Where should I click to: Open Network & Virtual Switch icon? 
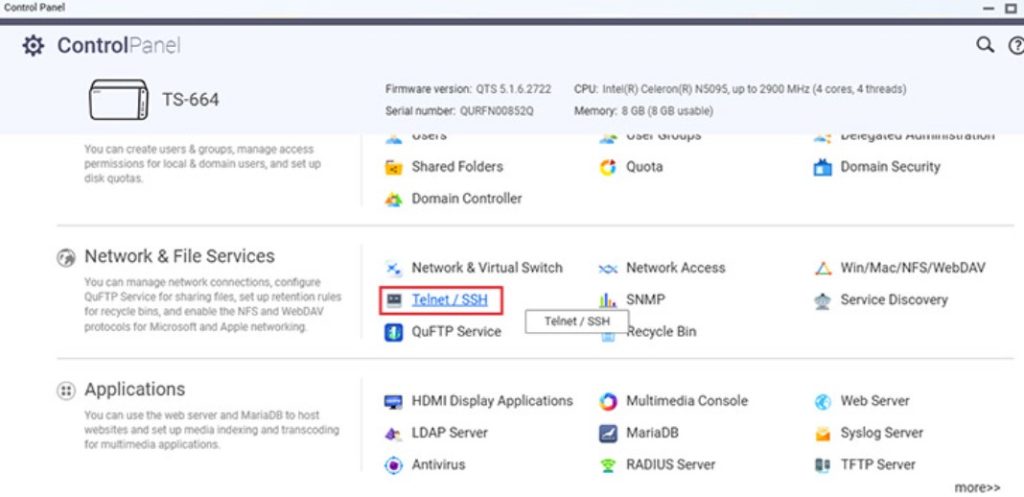point(393,268)
